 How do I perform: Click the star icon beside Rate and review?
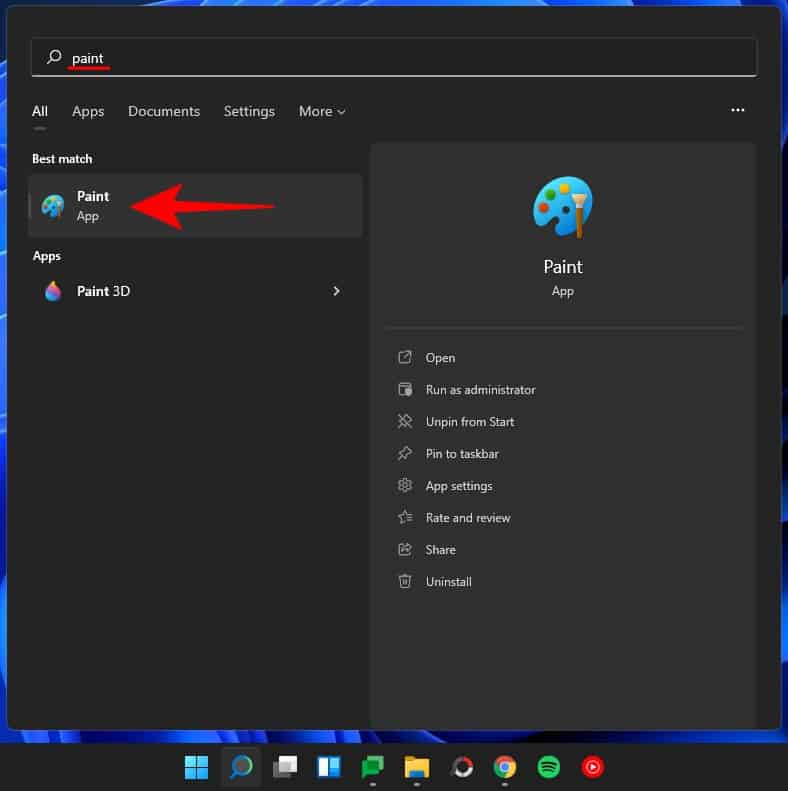tap(405, 517)
